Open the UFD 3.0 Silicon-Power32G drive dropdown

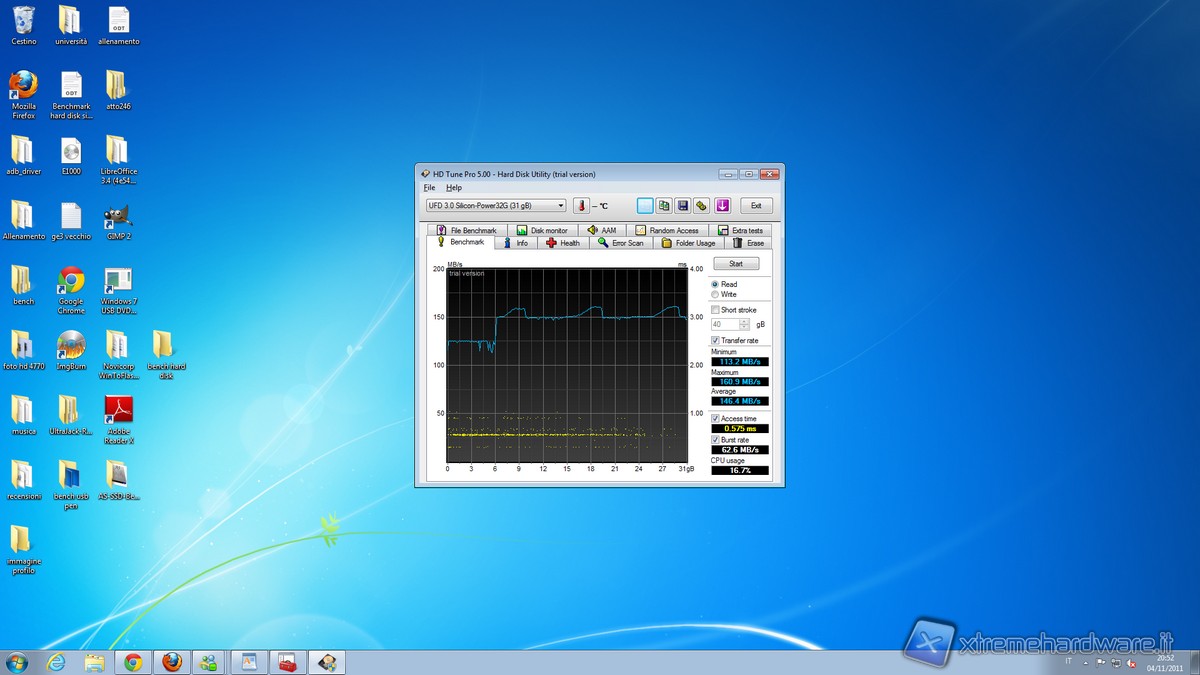(x=496, y=206)
